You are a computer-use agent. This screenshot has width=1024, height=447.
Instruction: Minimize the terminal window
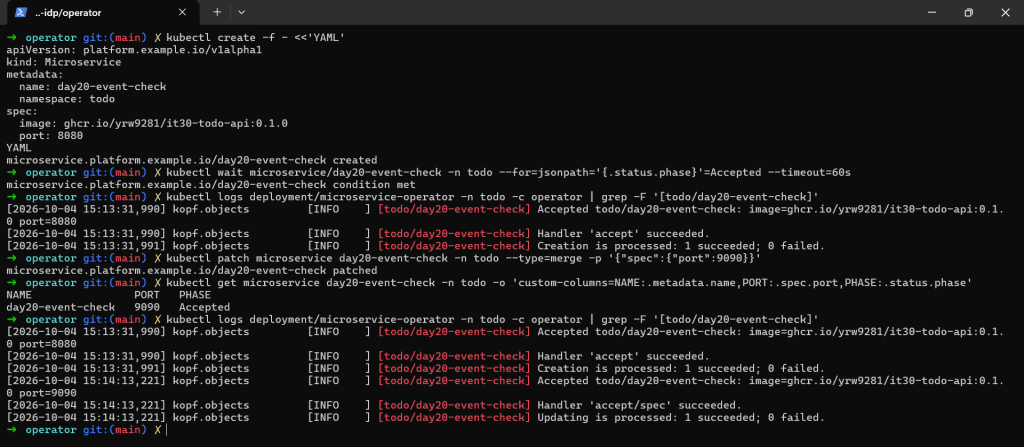pyautogui.click(x=931, y=12)
